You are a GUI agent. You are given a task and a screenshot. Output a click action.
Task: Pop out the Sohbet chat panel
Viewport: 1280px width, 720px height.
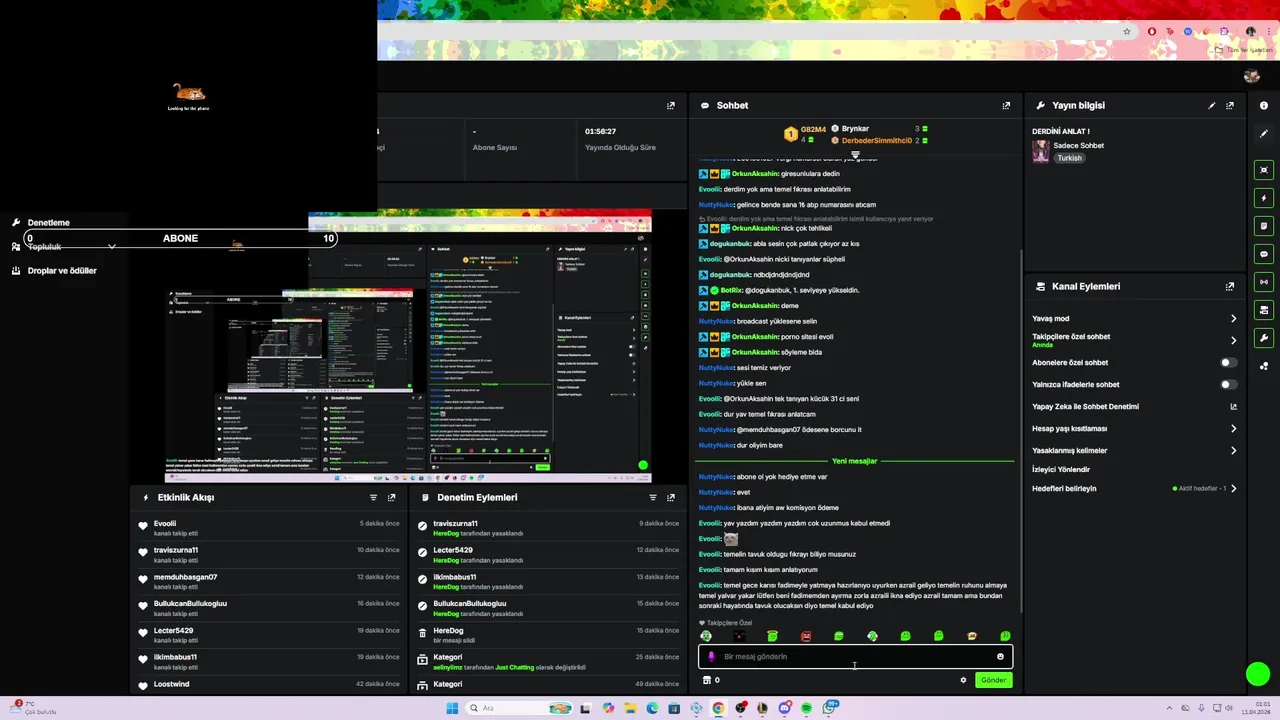pos(1006,105)
